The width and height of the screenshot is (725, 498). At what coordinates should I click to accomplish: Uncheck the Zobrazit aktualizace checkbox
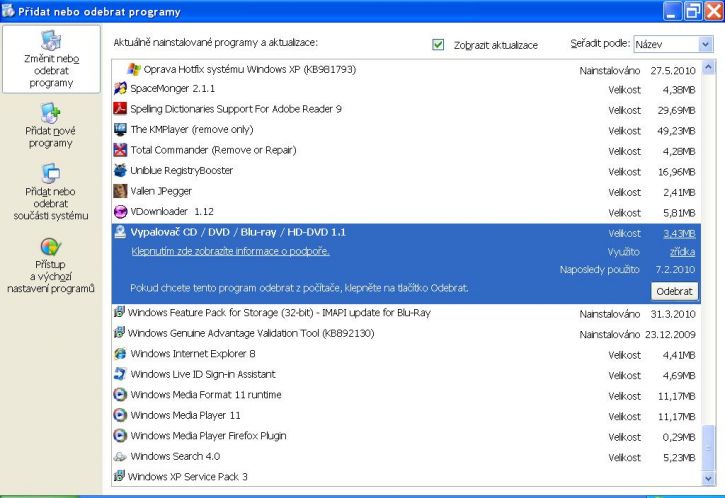point(438,44)
